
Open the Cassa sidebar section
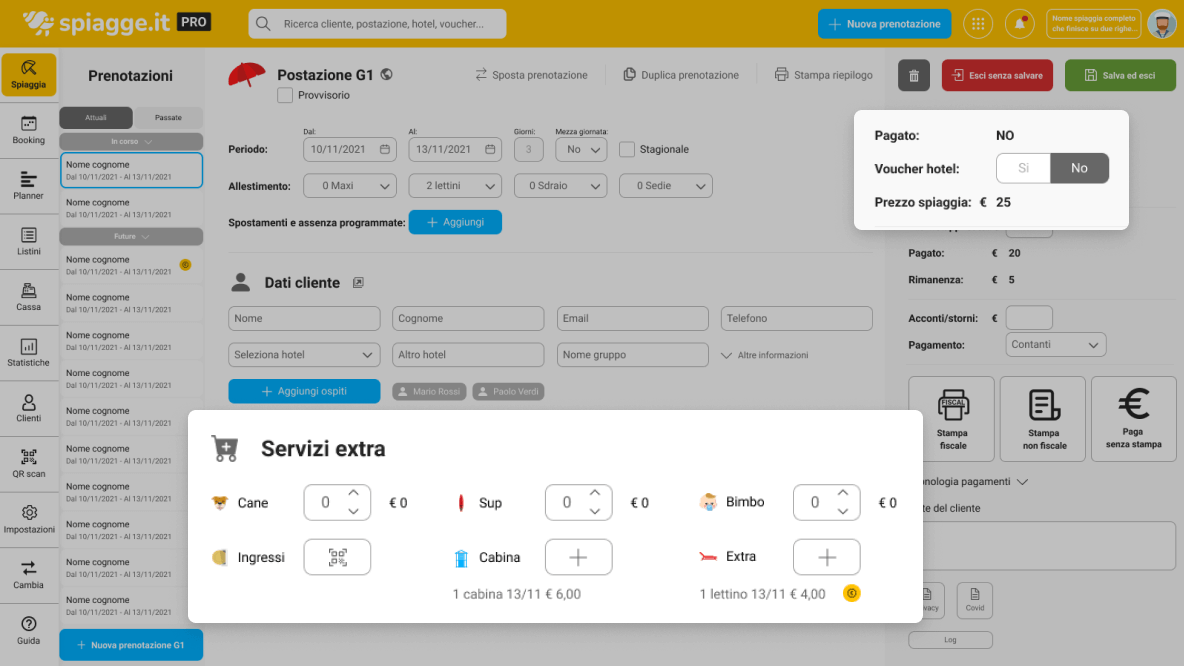(29, 298)
